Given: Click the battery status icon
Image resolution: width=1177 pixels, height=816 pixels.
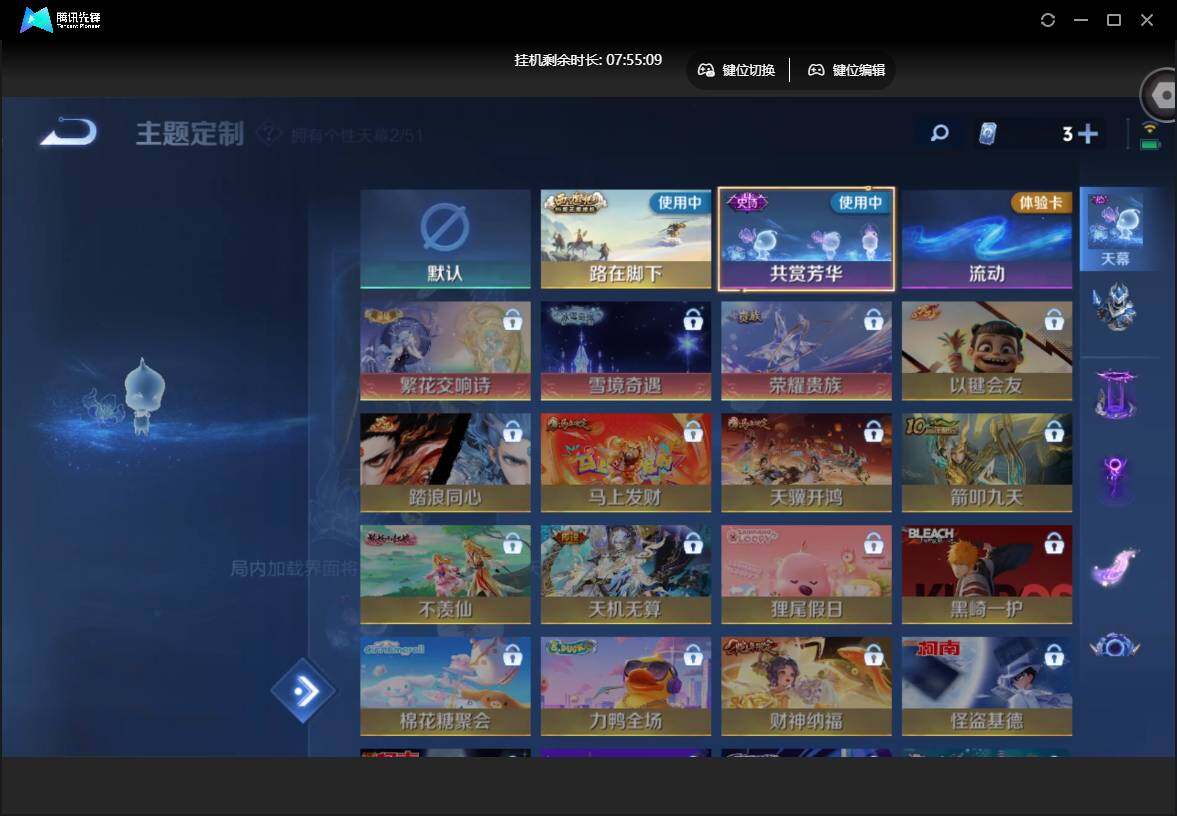Looking at the screenshot, I should (1149, 143).
